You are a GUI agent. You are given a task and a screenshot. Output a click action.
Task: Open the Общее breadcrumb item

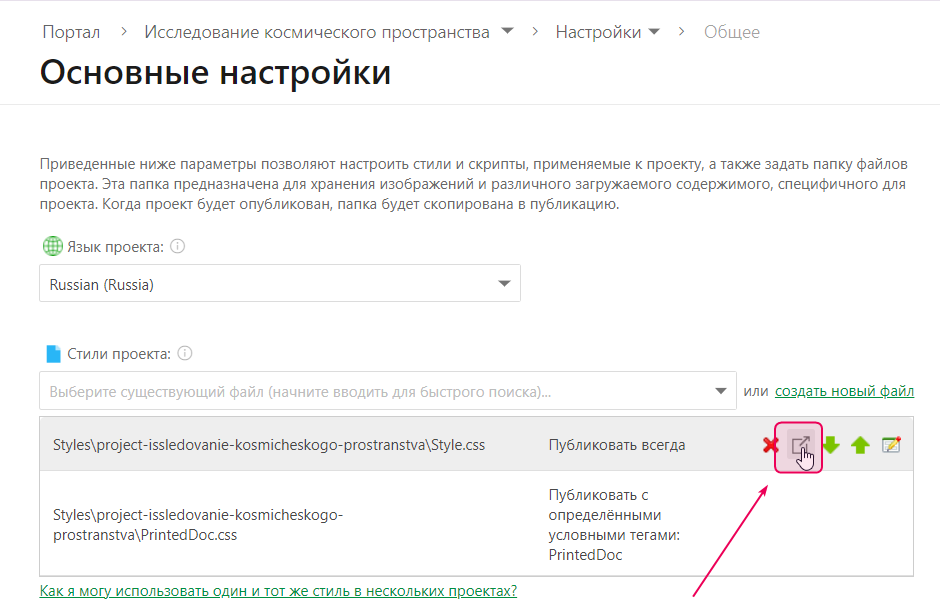point(731,31)
